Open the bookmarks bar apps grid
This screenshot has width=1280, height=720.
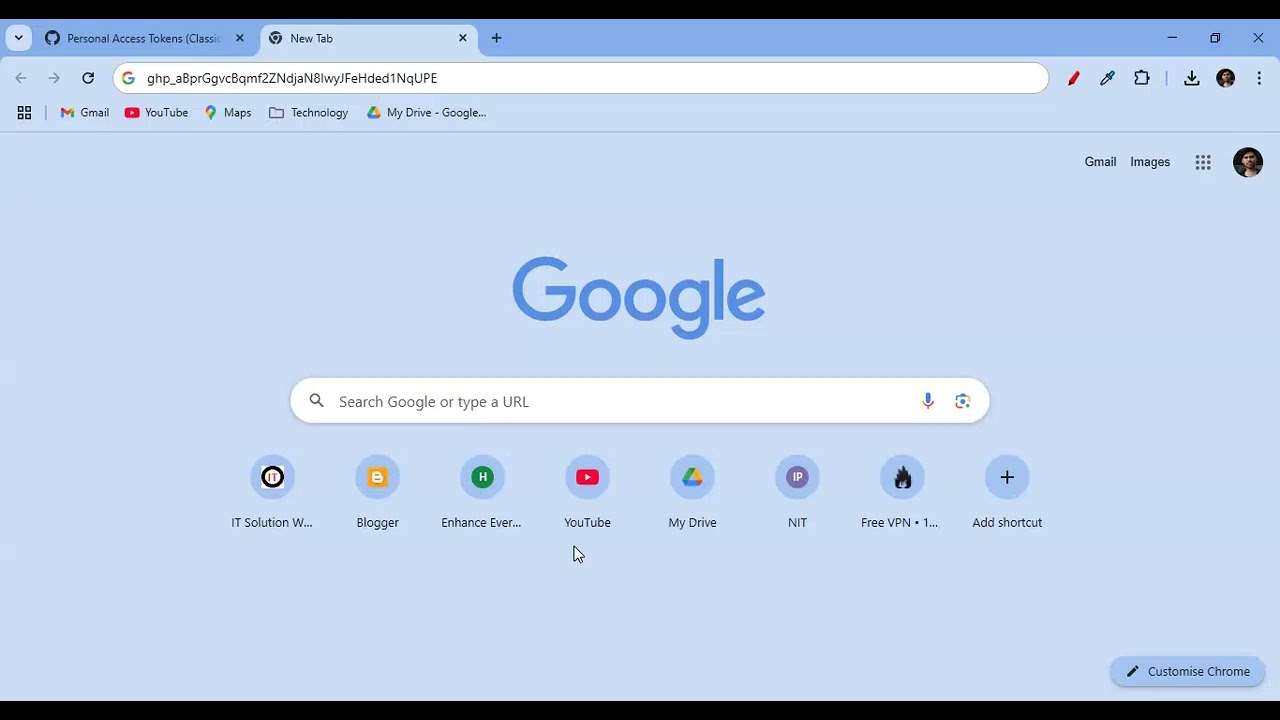tap(24, 113)
